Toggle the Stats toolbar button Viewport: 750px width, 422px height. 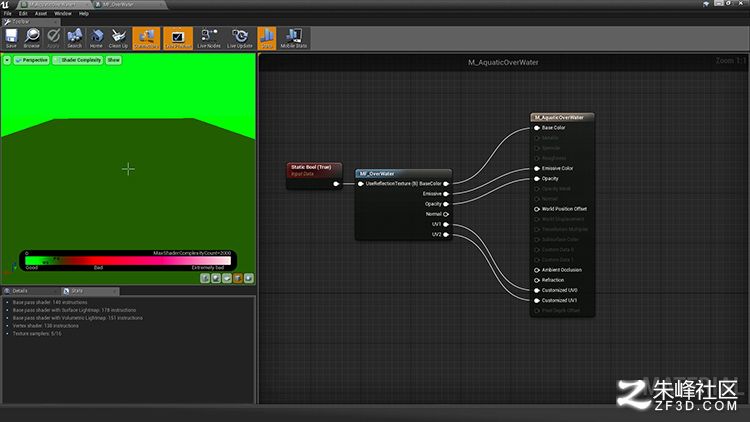[266, 38]
